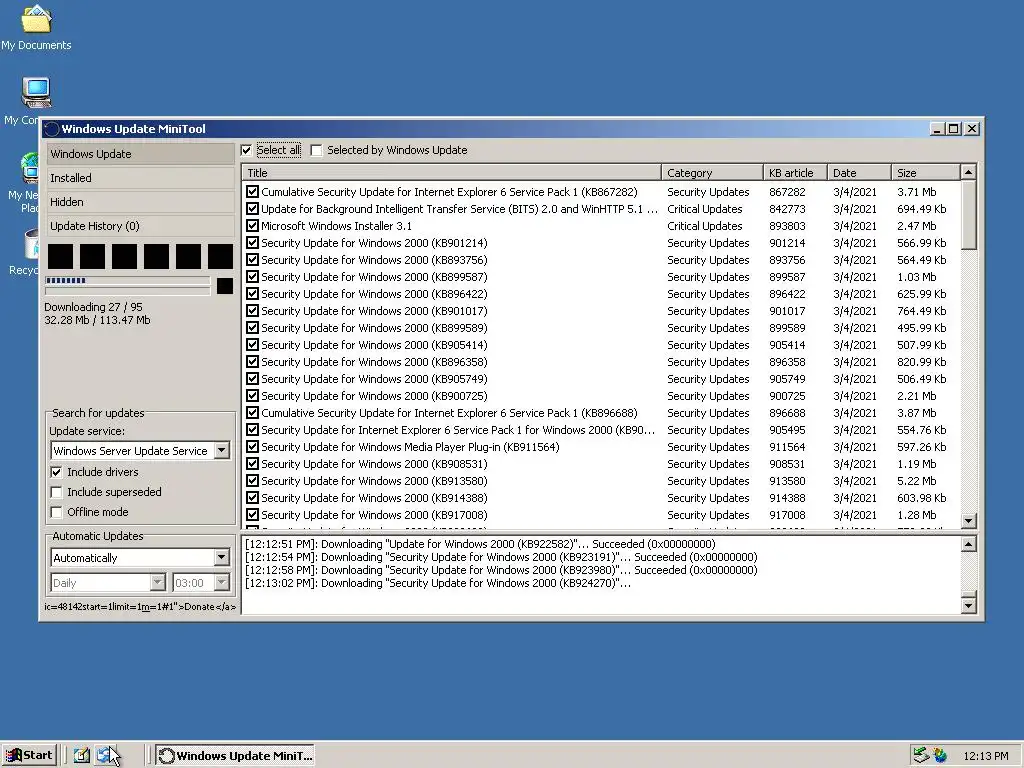Click KB article cell 908531
Viewport: 1024px width, 768px height.
click(x=787, y=464)
